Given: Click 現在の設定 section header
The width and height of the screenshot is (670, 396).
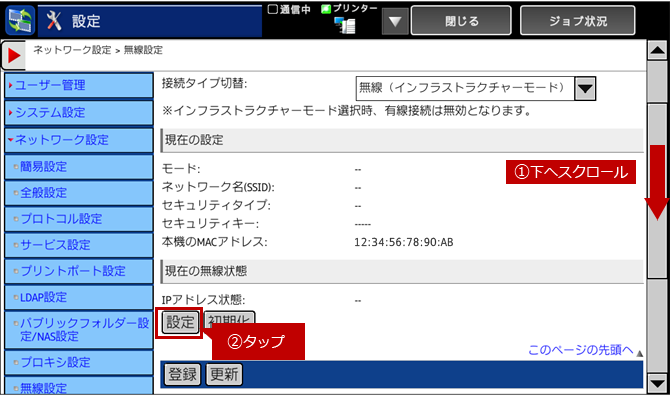Looking at the screenshot, I should 402,140.
